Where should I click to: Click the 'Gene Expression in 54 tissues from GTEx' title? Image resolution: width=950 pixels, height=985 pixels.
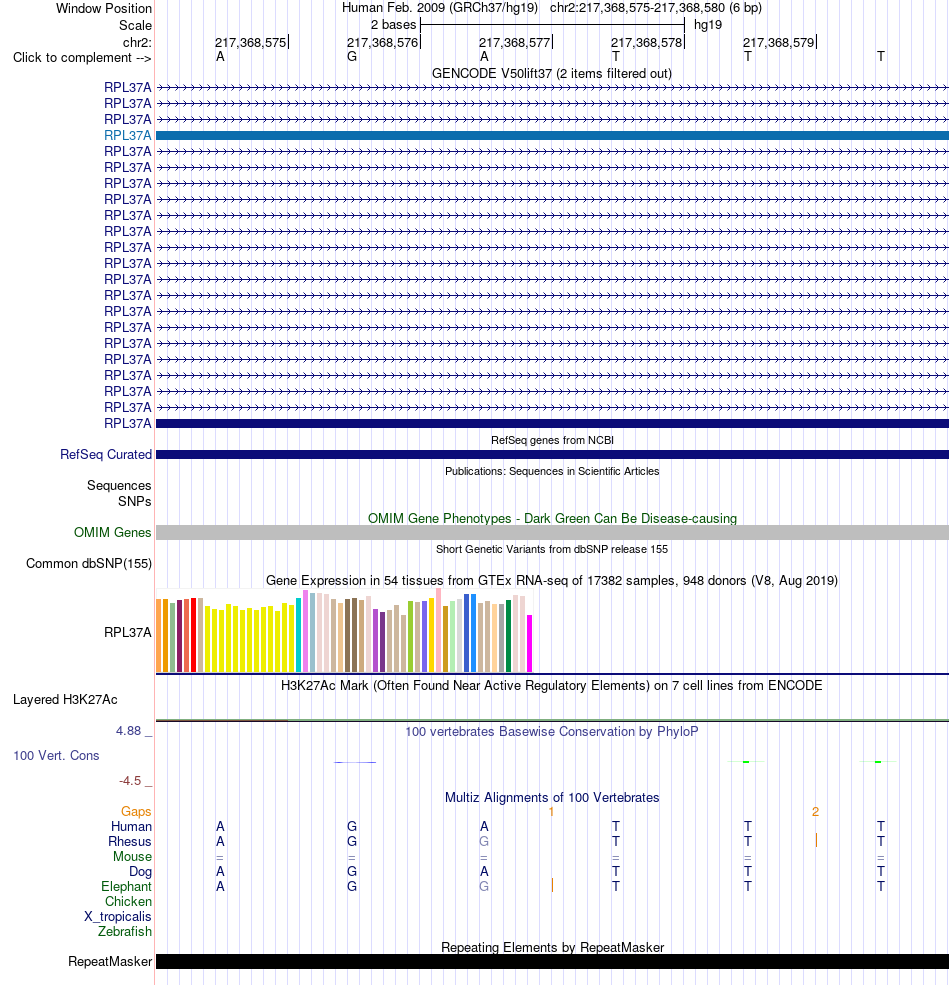[x=552, y=580]
